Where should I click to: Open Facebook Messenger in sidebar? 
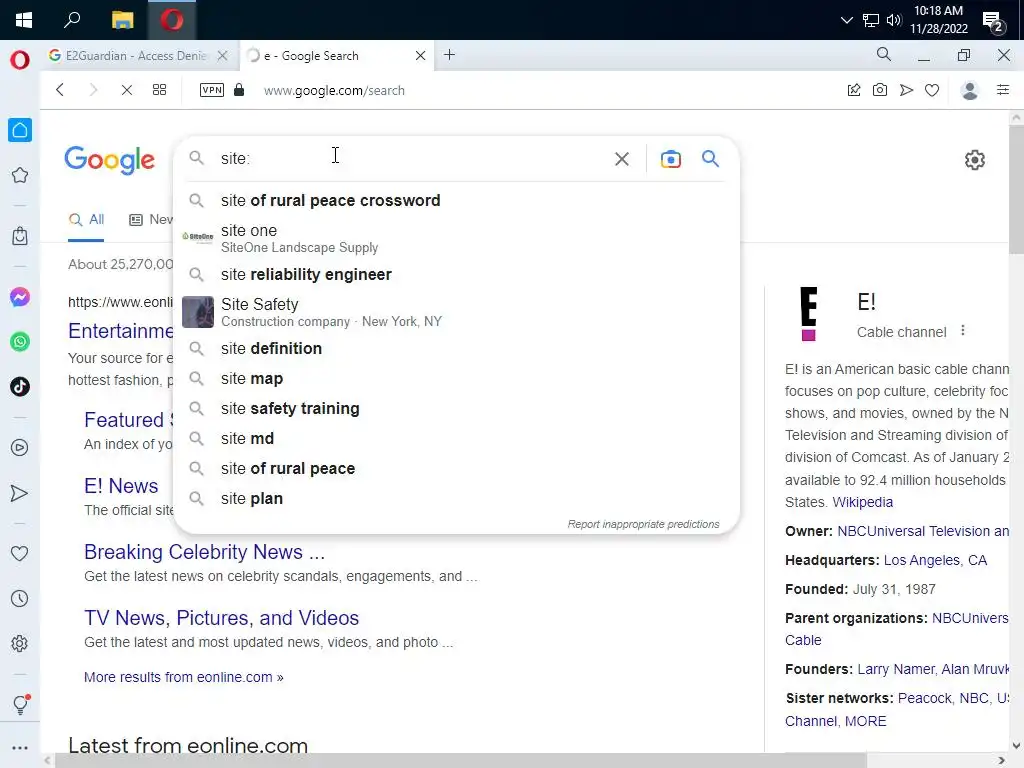click(20, 297)
